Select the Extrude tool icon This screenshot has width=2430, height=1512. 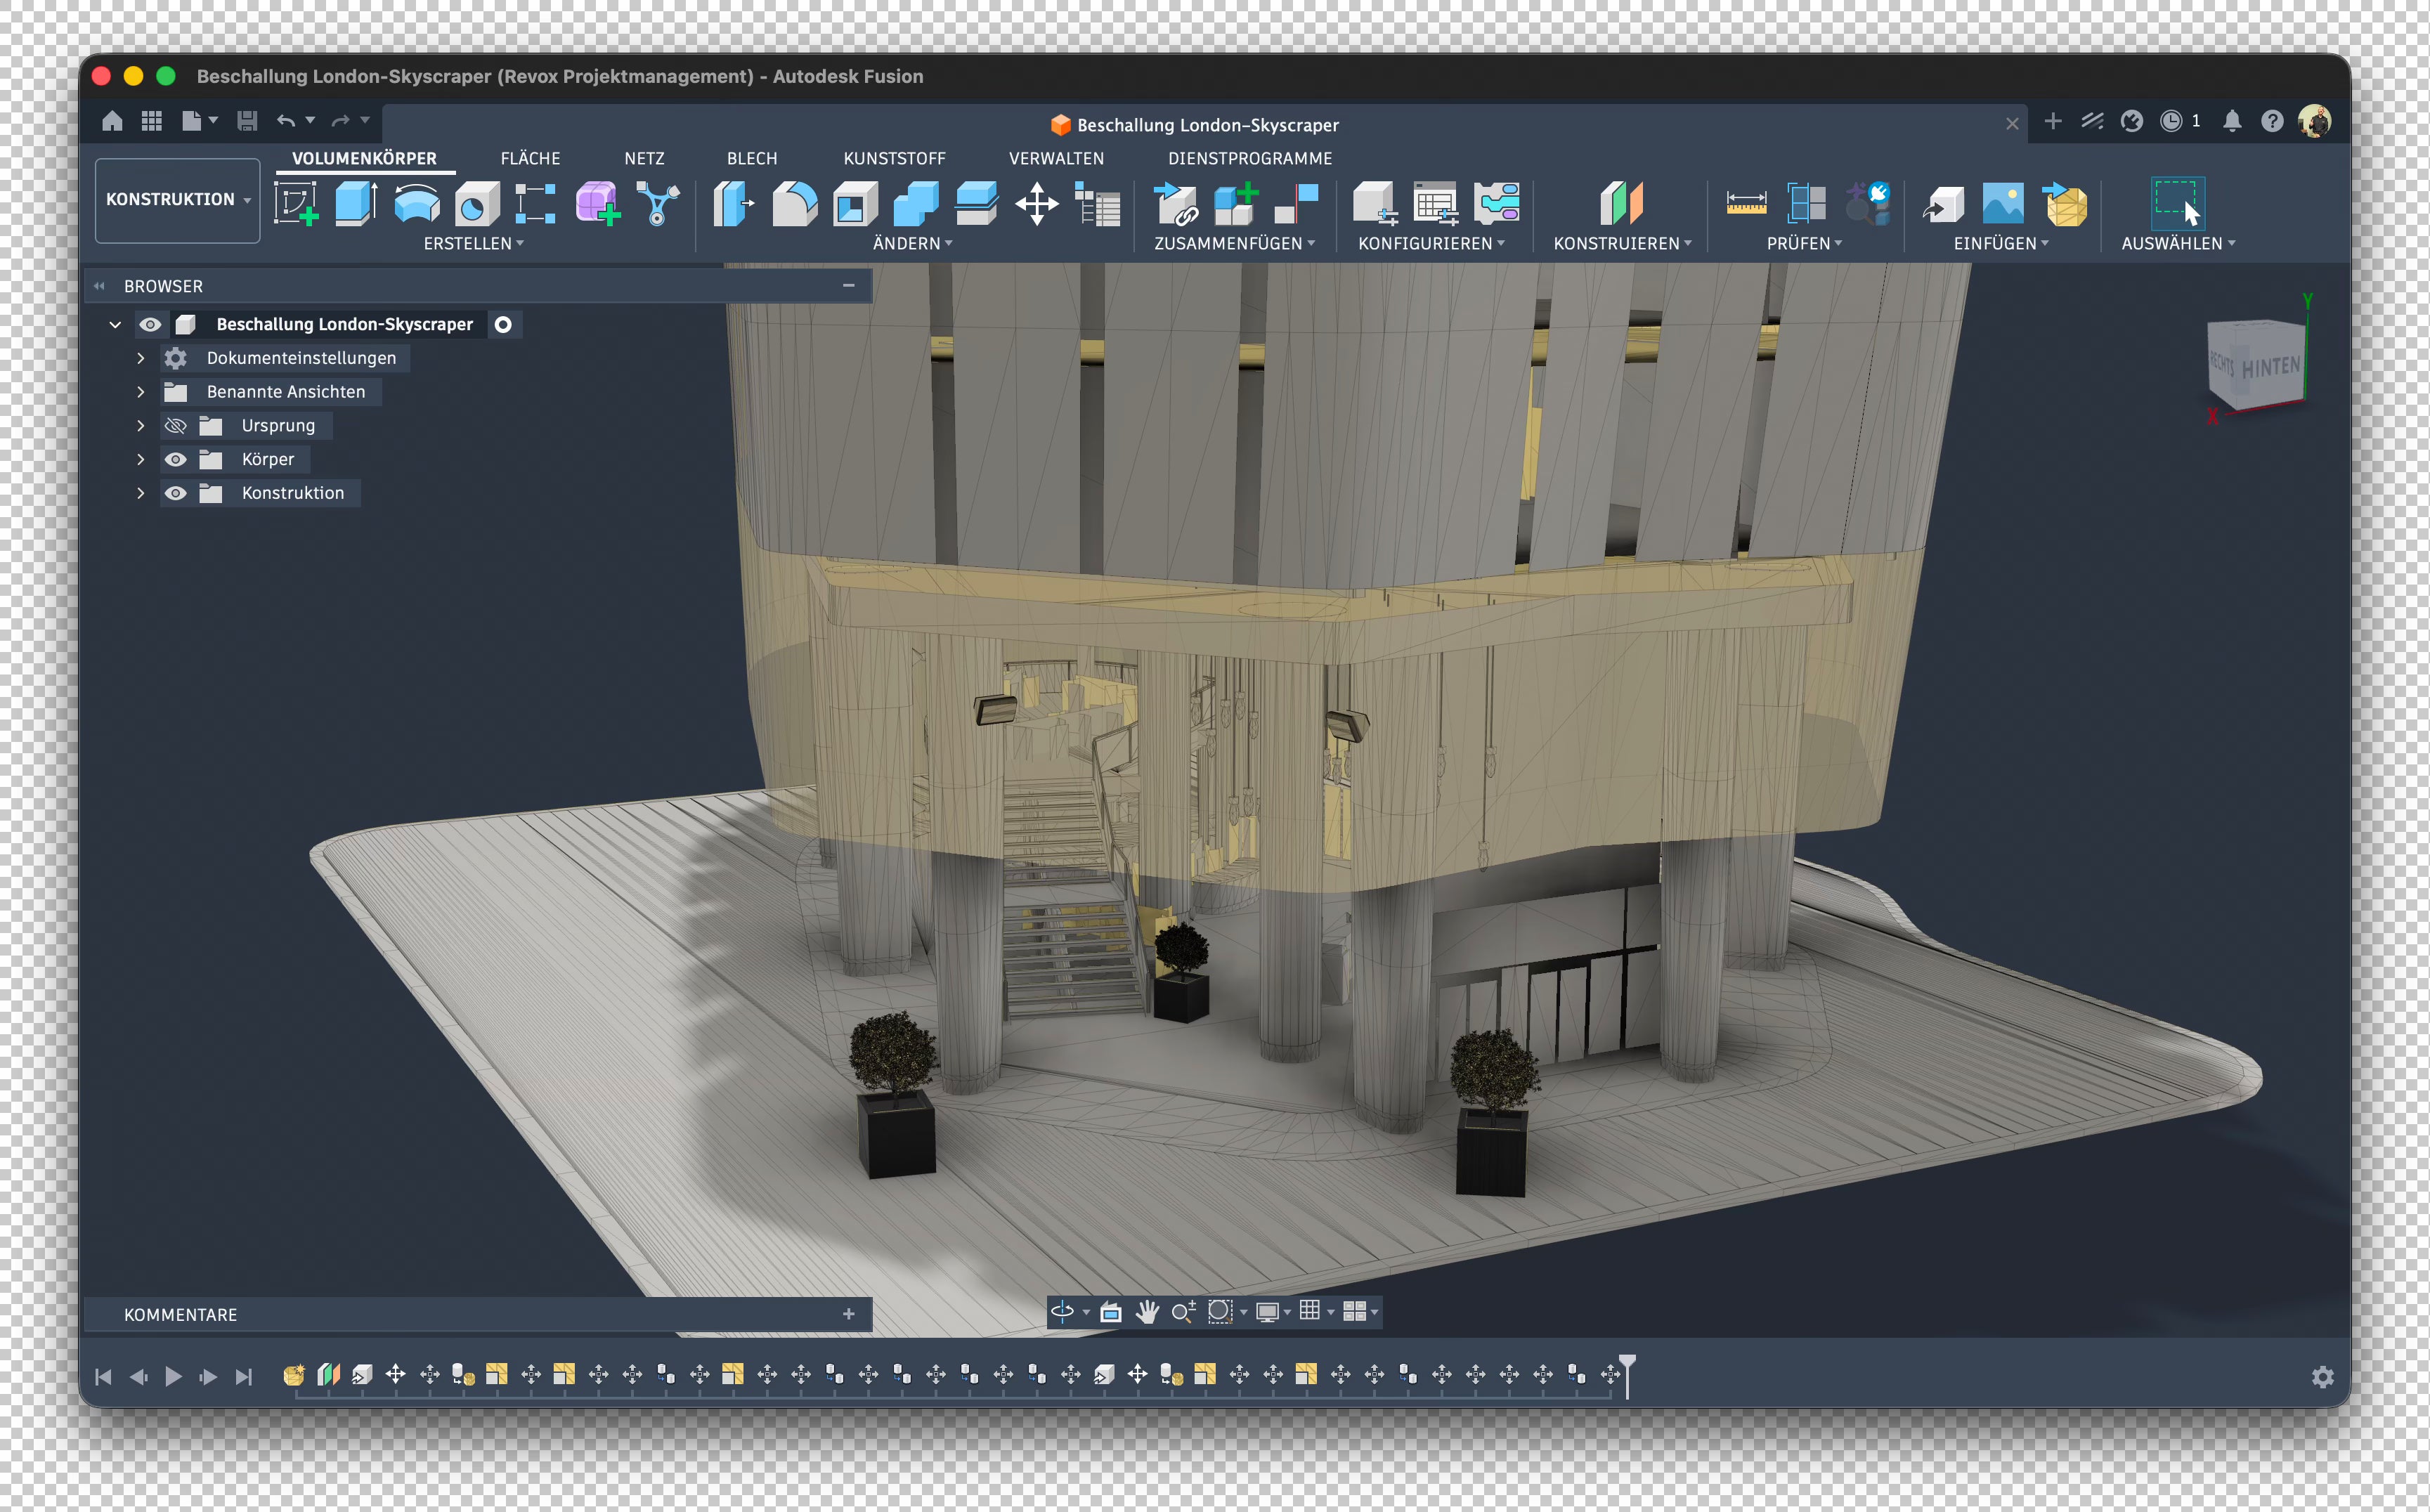(x=356, y=203)
